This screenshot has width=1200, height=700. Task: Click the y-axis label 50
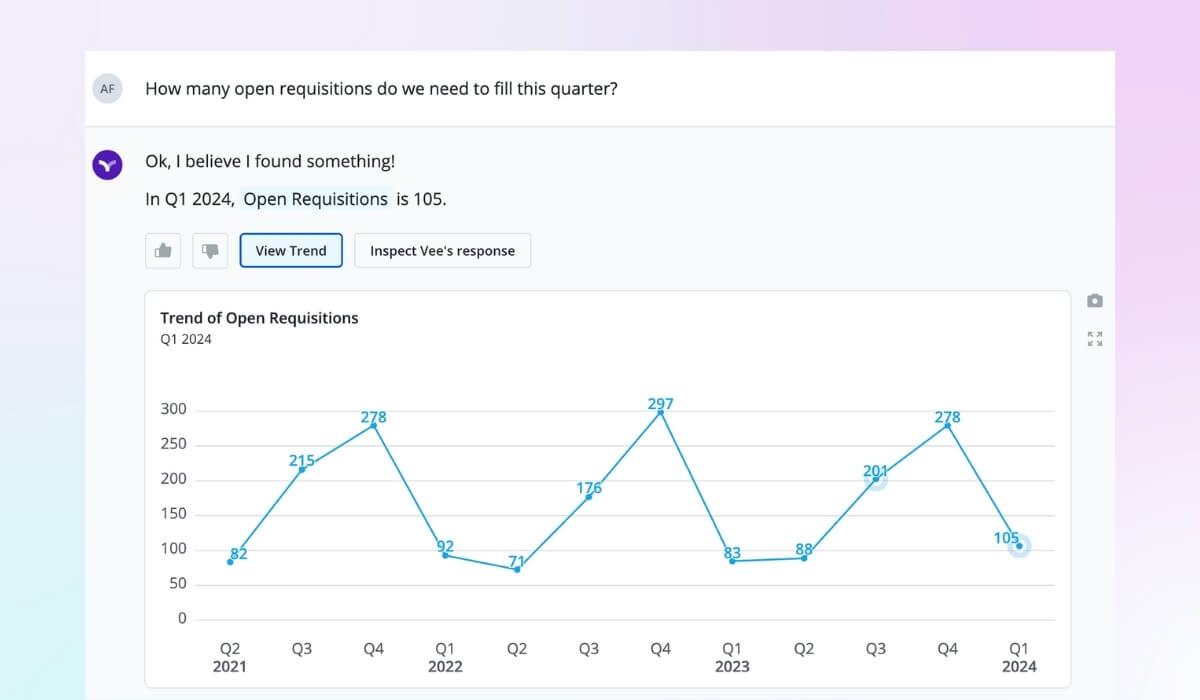point(177,584)
